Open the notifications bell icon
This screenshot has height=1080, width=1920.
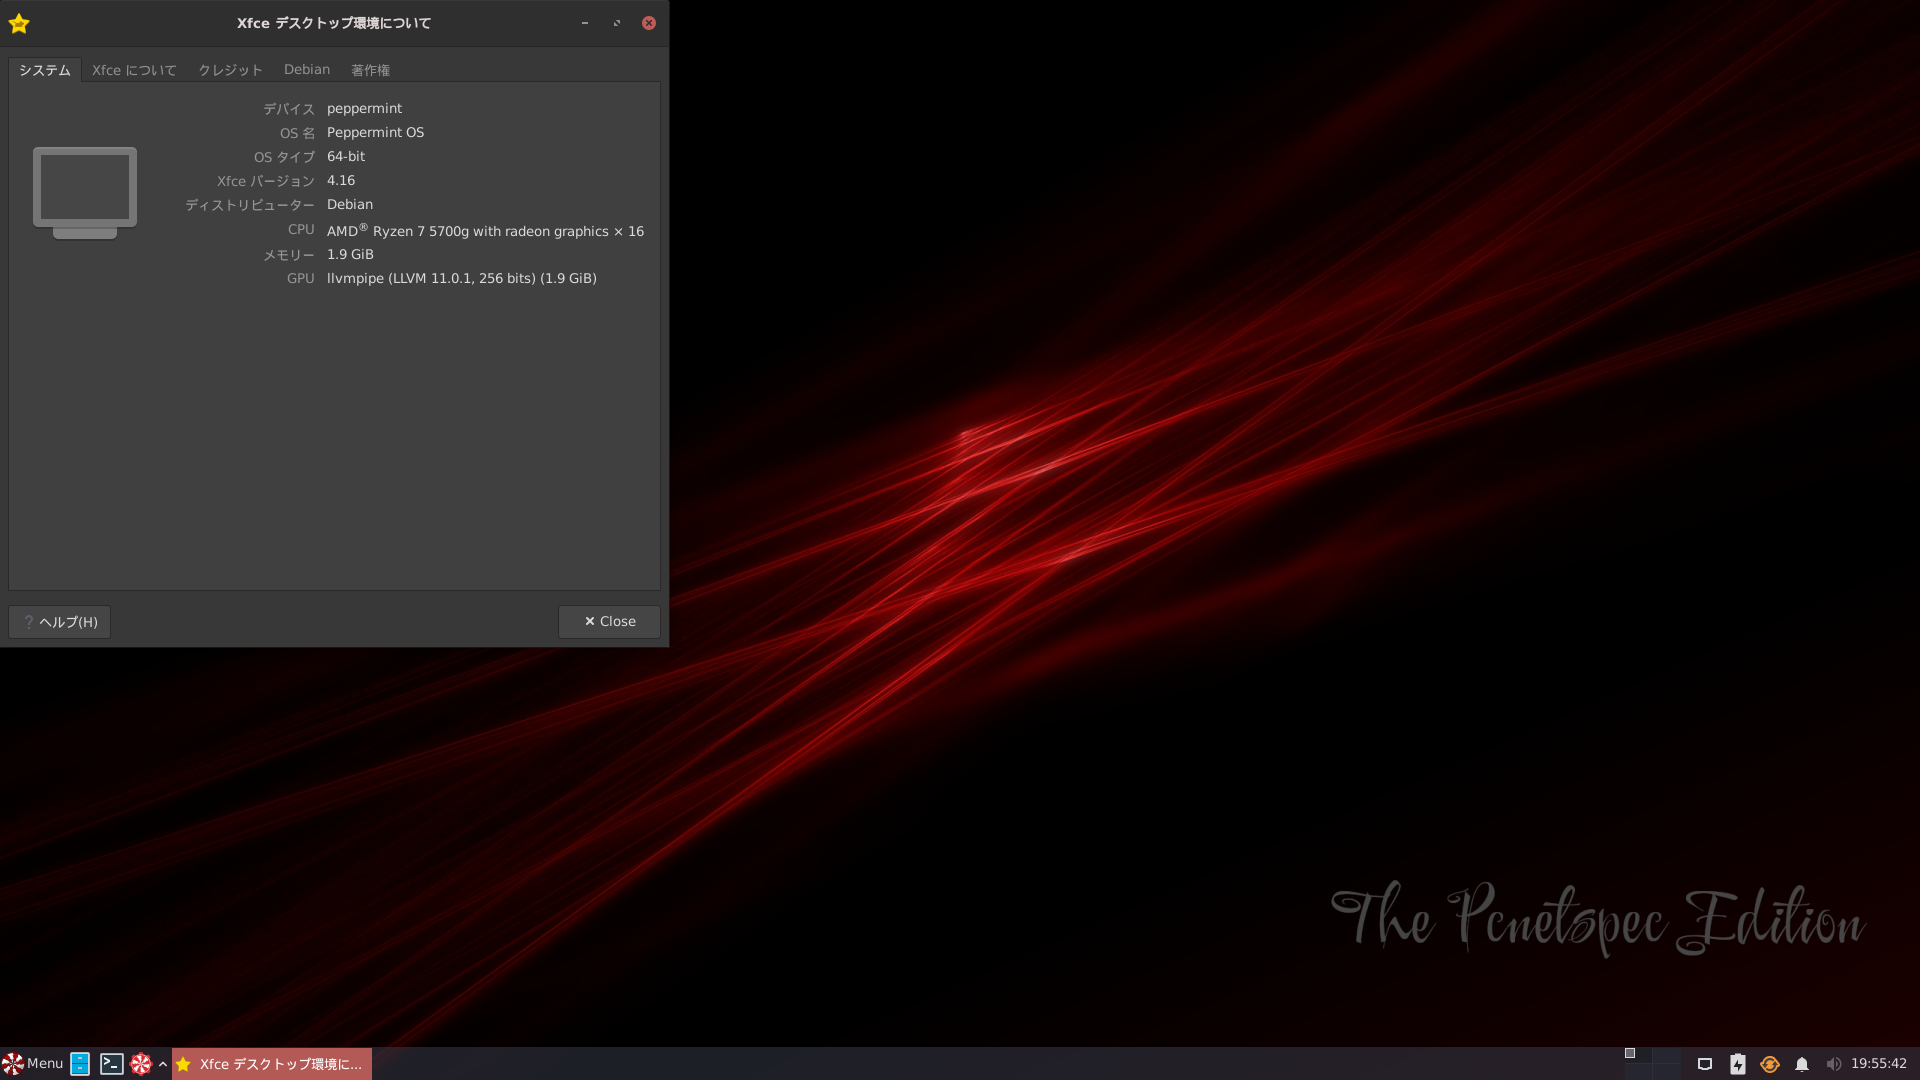click(1802, 1064)
